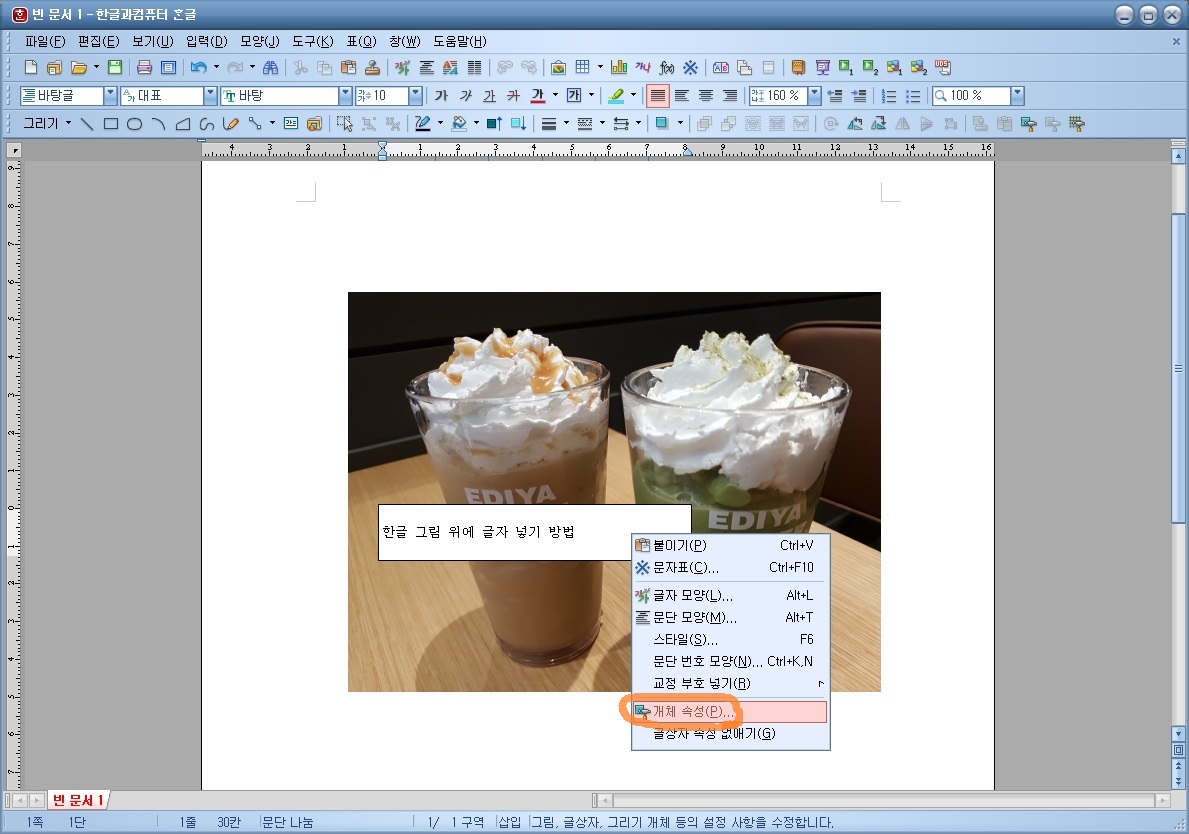Toggle underline 가 formatting
The image size is (1189, 834).
489,96
